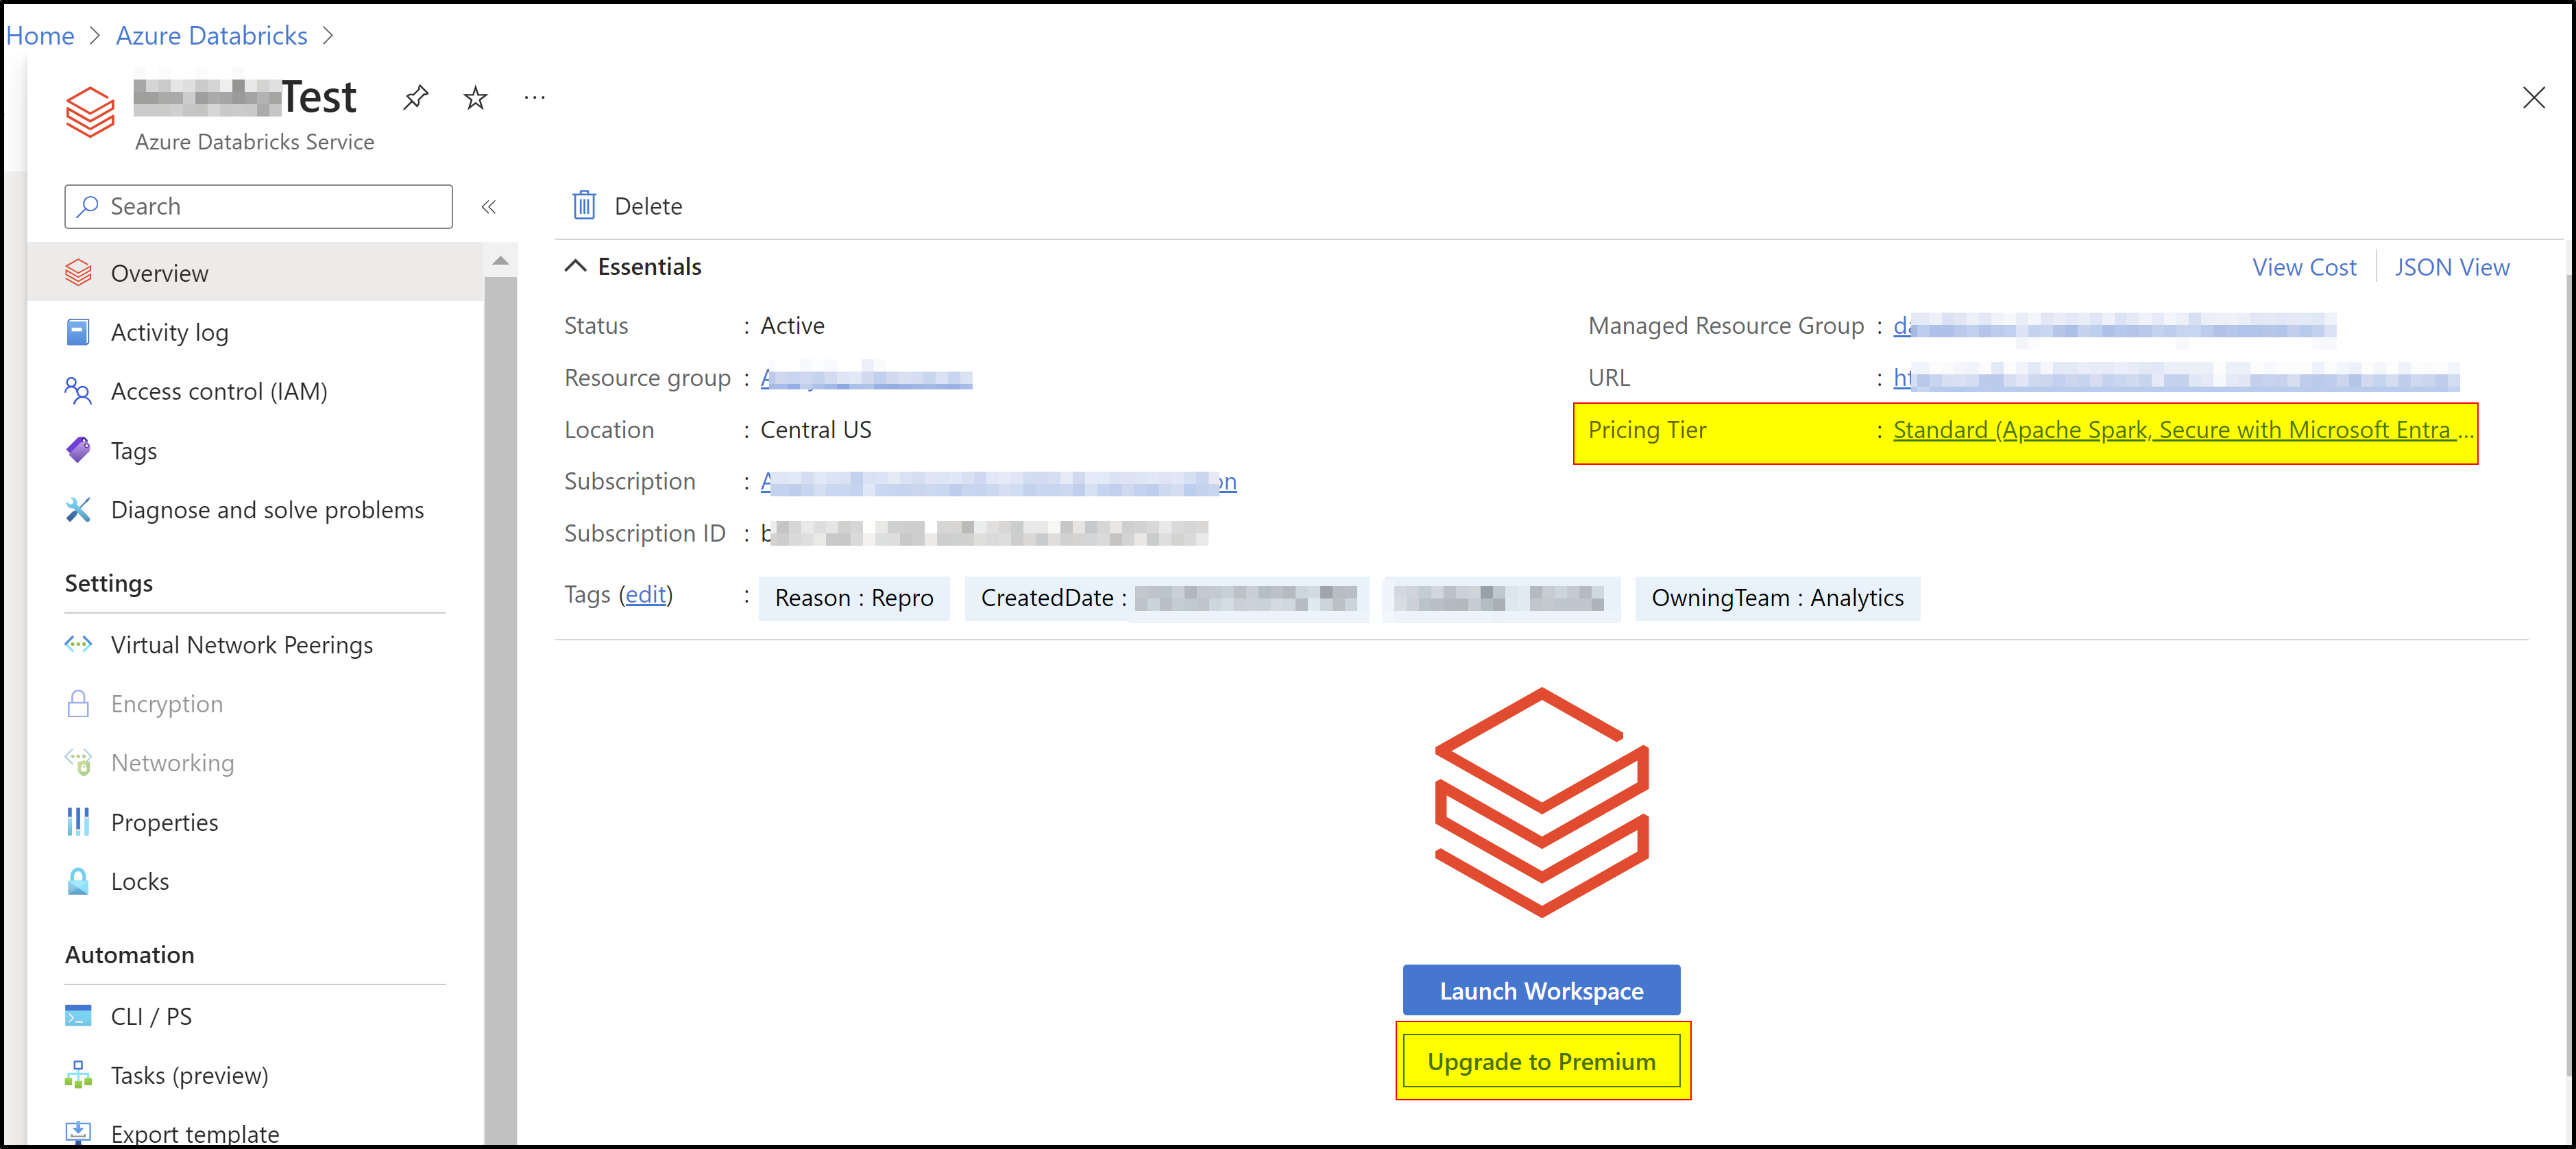Click the Launch Workspace button
Viewport: 2576px width, 1149px height.
click(x=1541, y=990)
